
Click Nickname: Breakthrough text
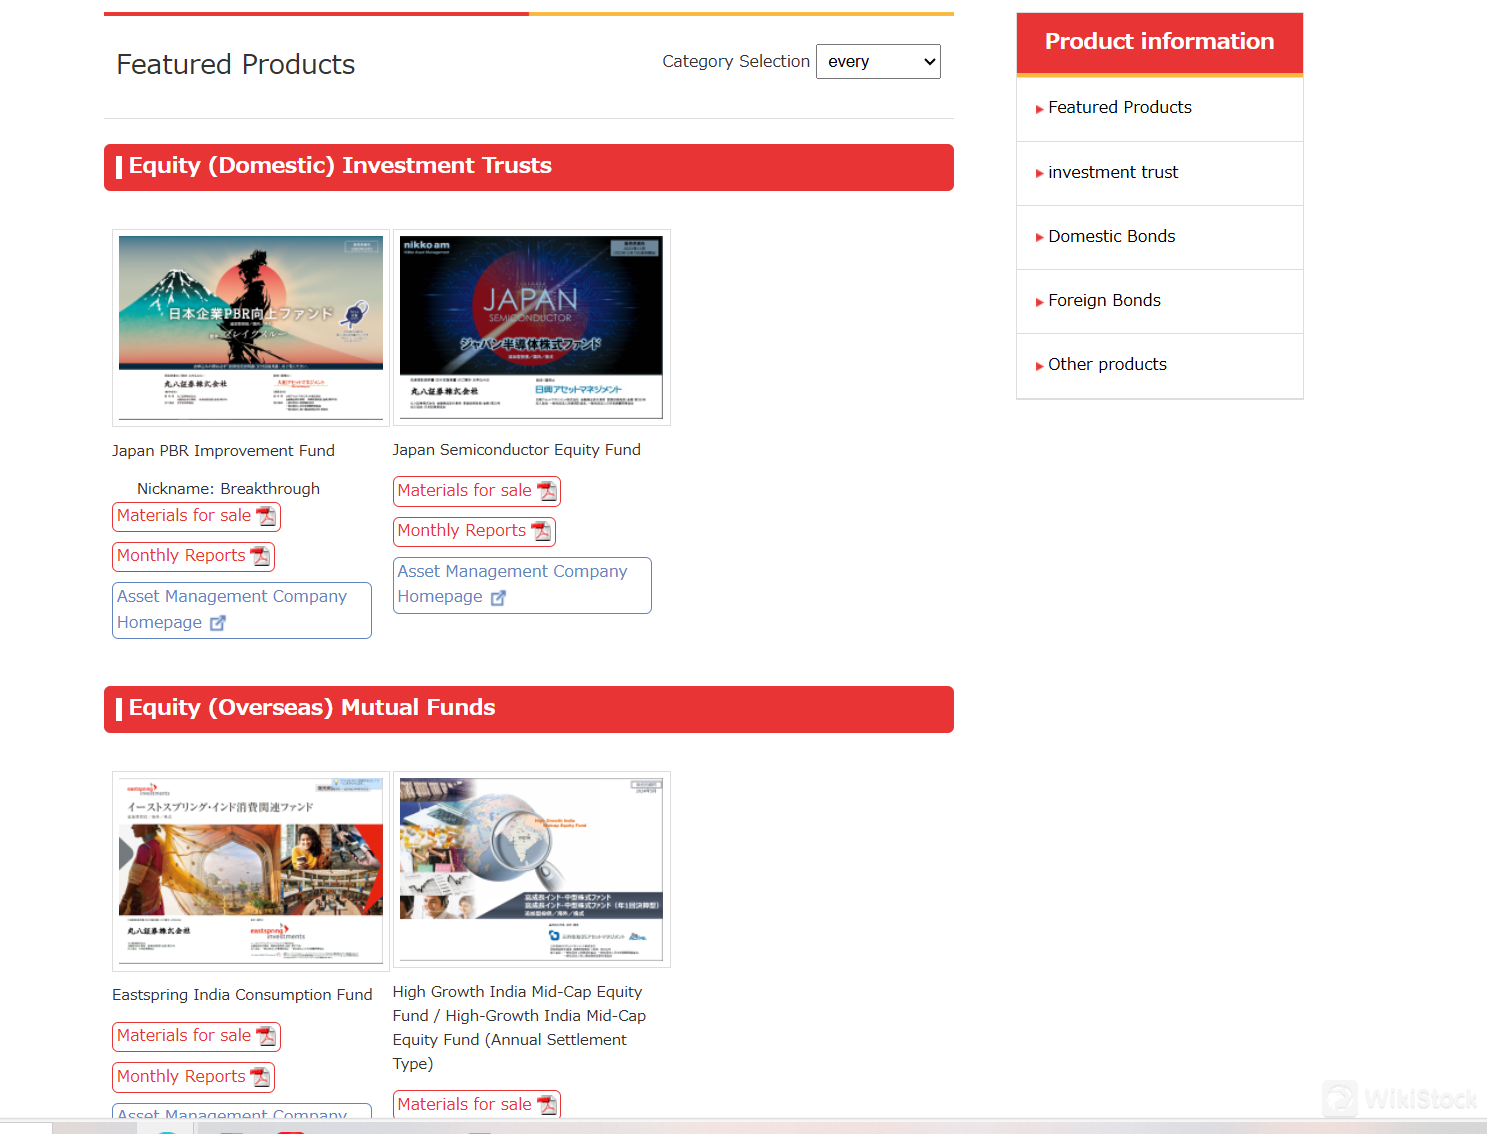228,489
